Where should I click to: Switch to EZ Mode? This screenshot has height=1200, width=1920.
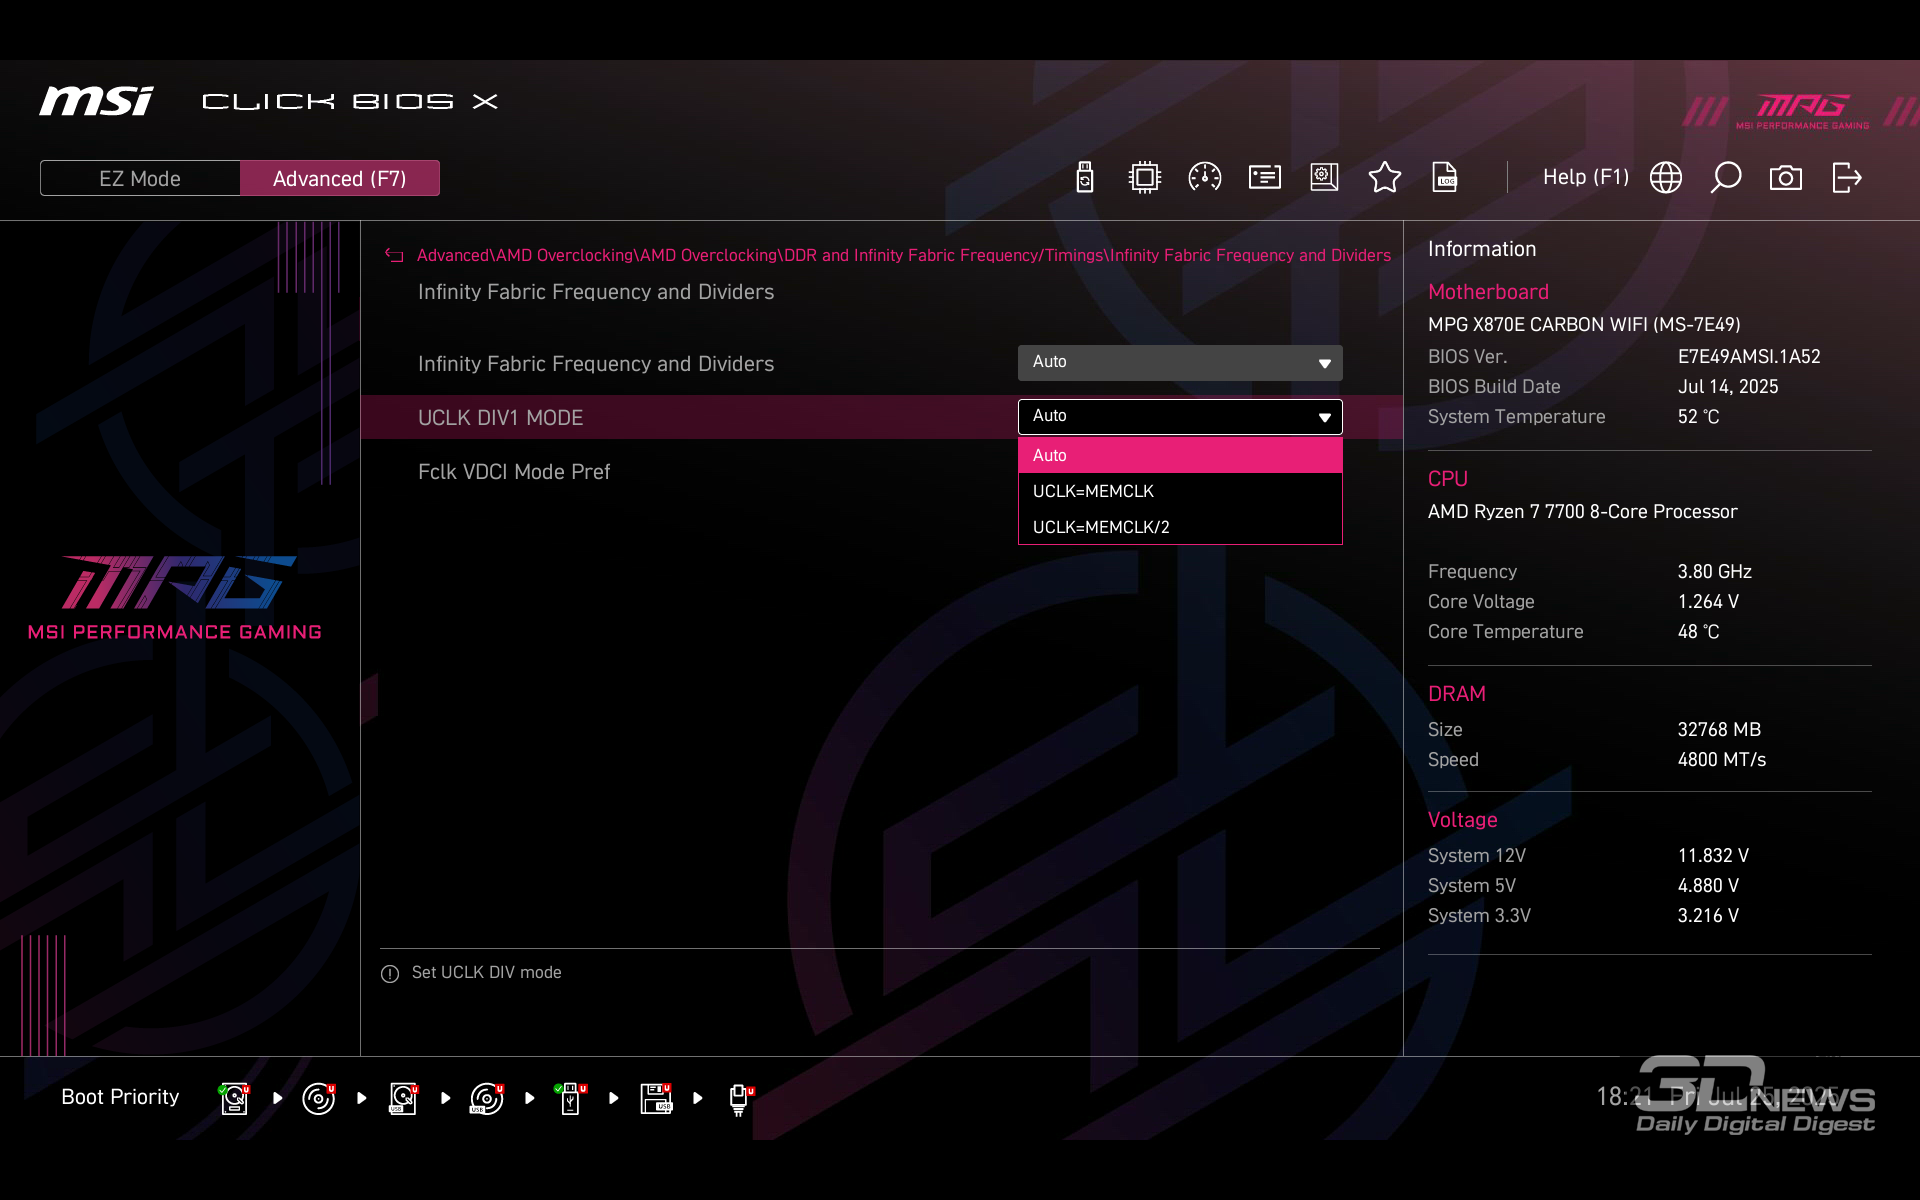click(x=140, y=178)
